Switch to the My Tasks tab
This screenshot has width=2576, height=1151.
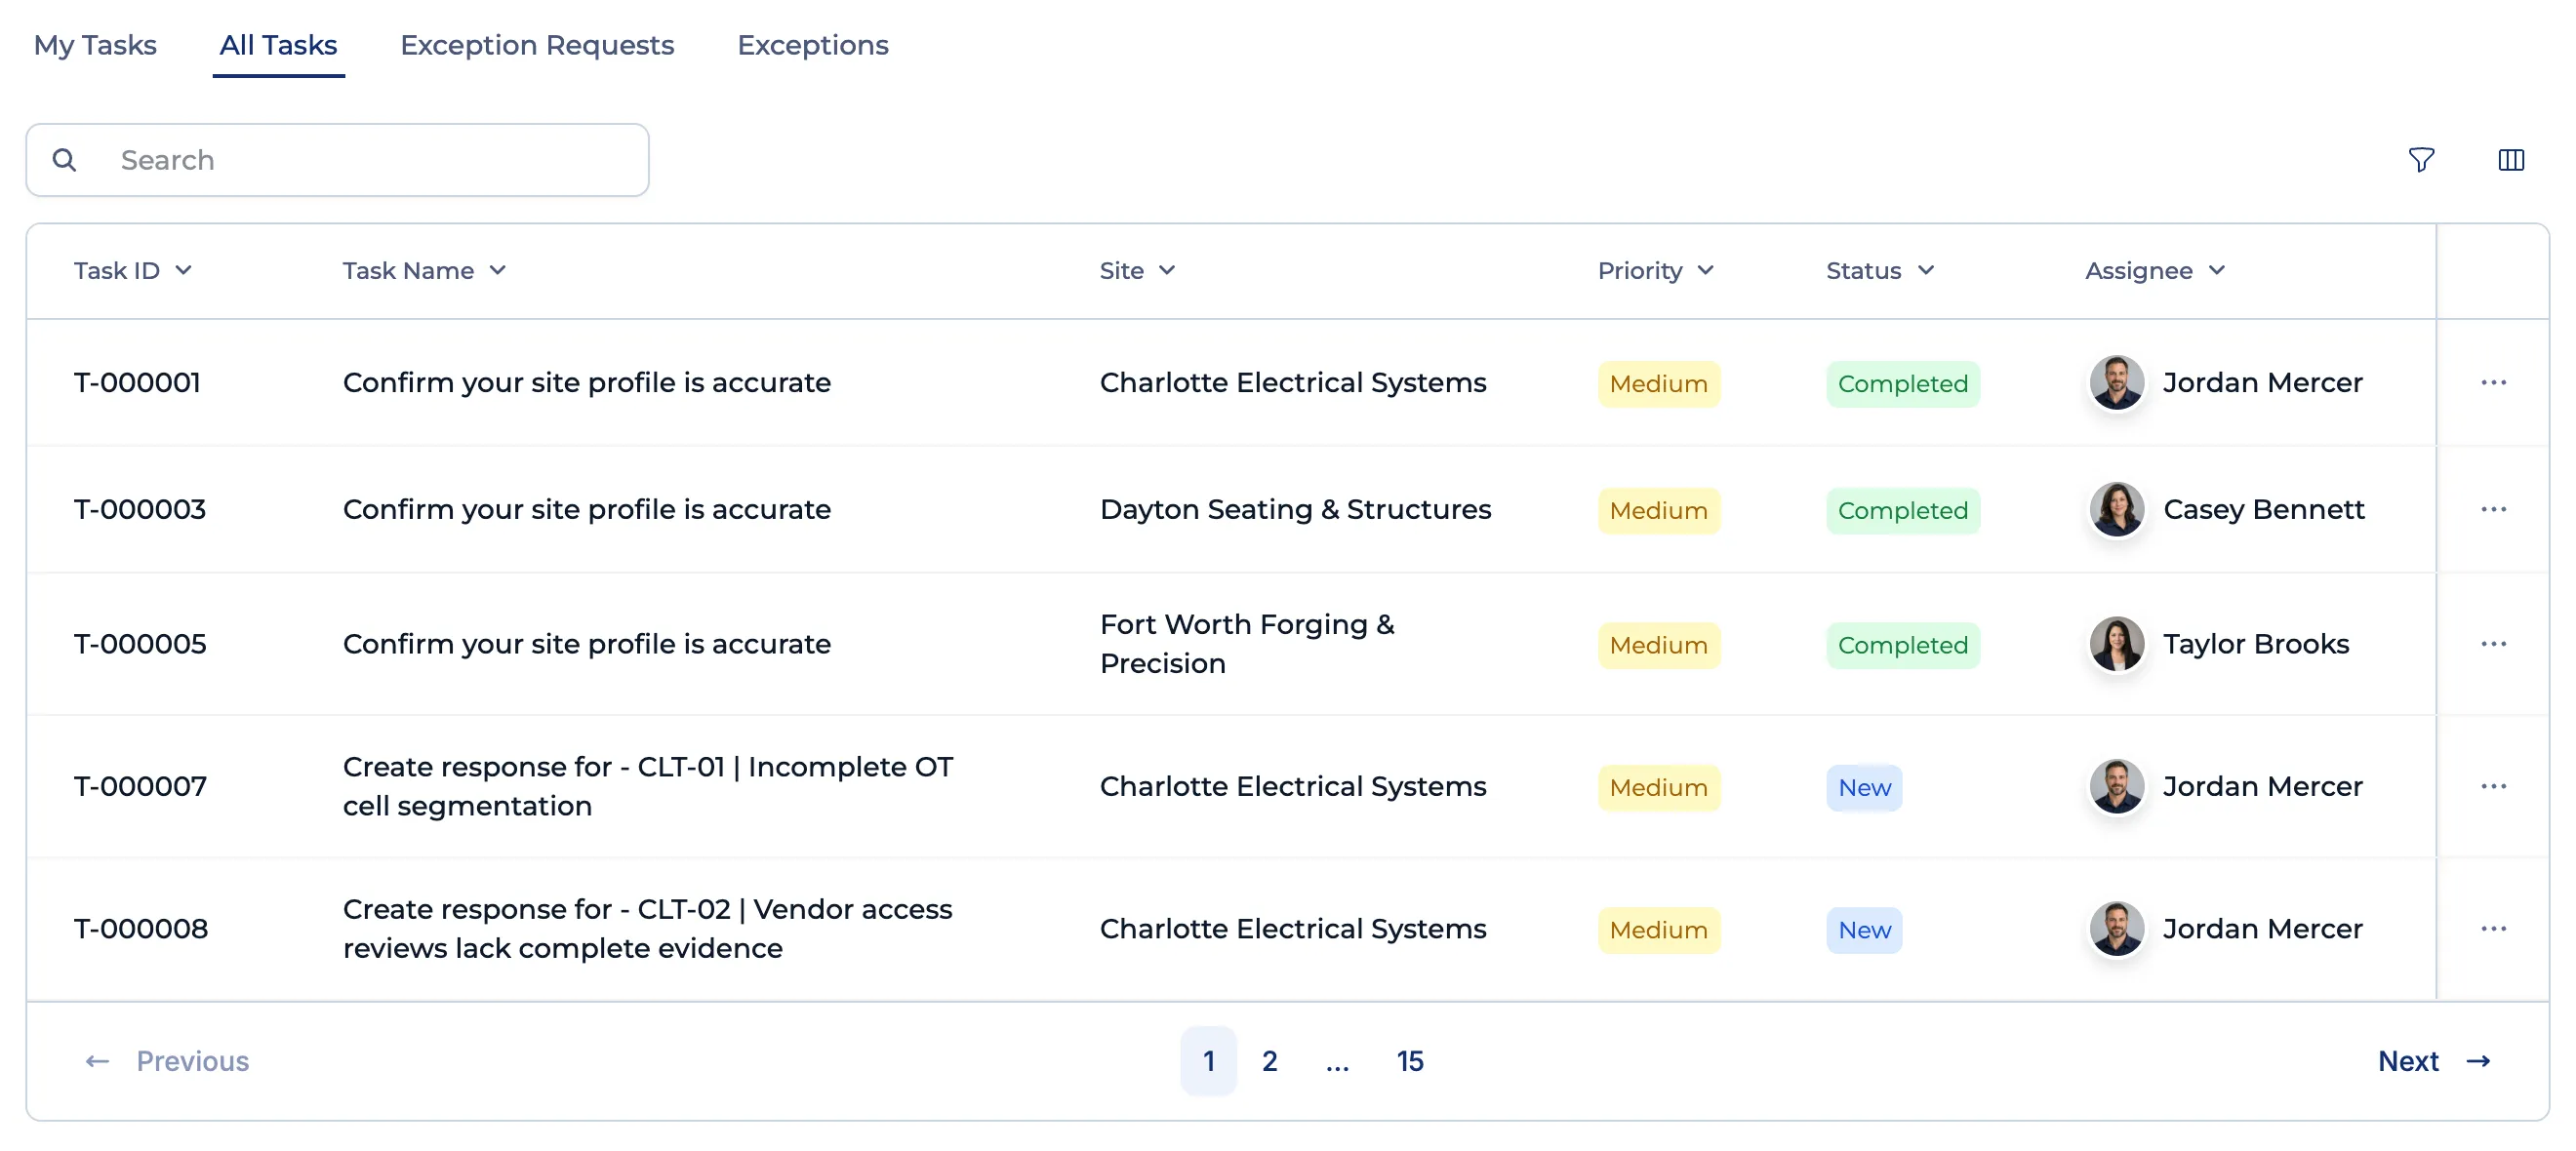(95, 45)
